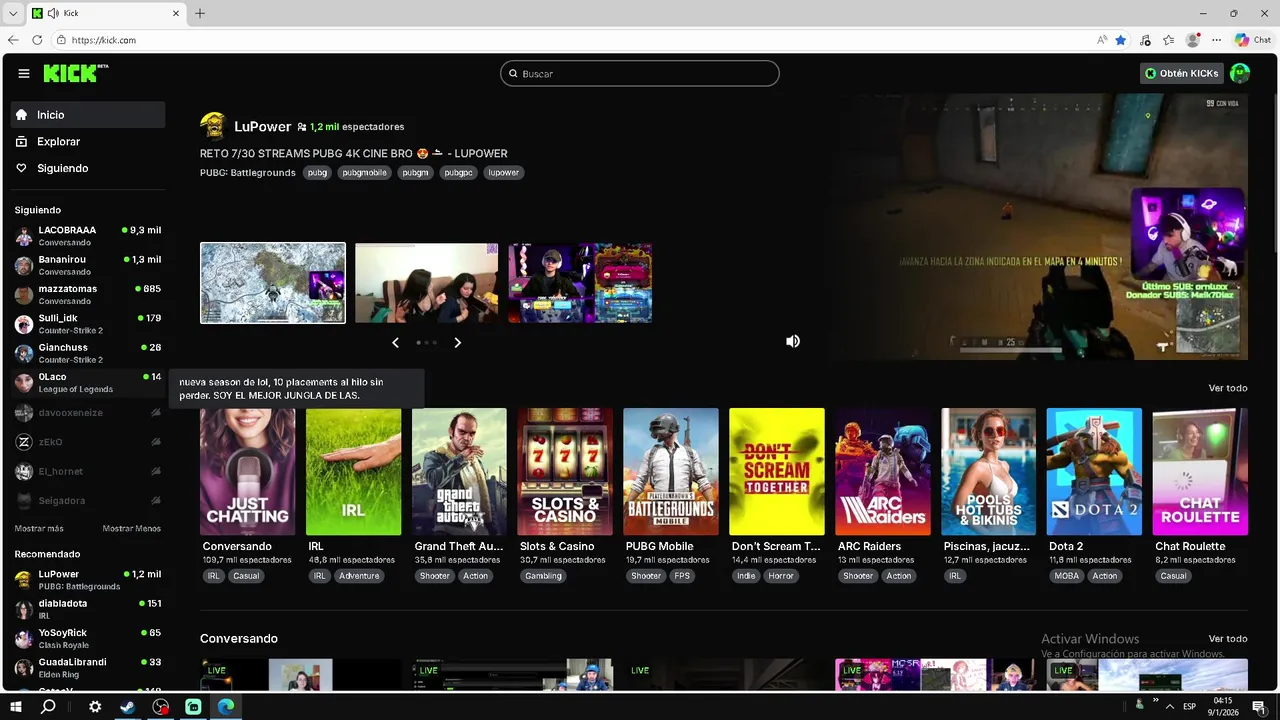Open Windows Start menu

coord(16,707)
